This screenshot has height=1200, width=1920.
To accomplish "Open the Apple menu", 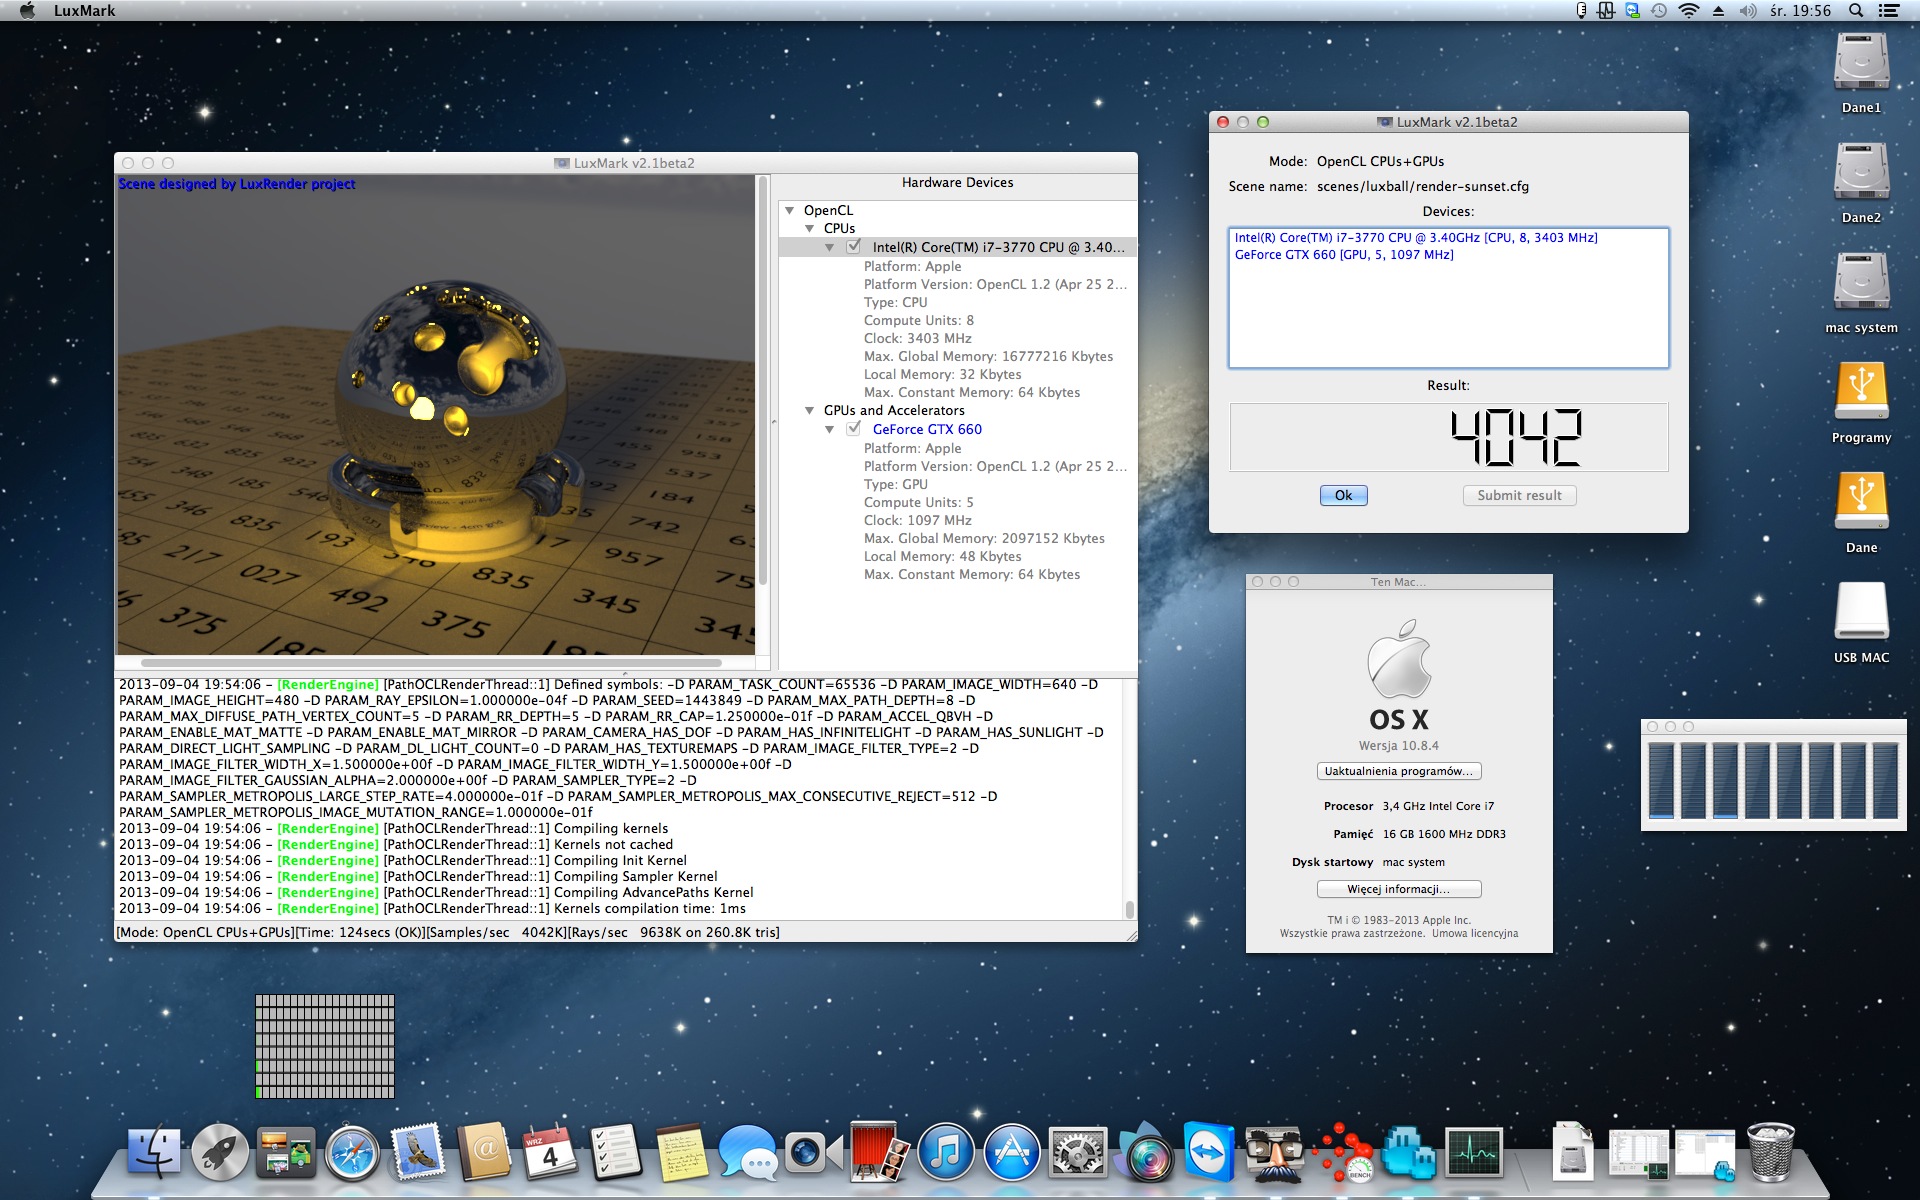I will pos(27,11).
